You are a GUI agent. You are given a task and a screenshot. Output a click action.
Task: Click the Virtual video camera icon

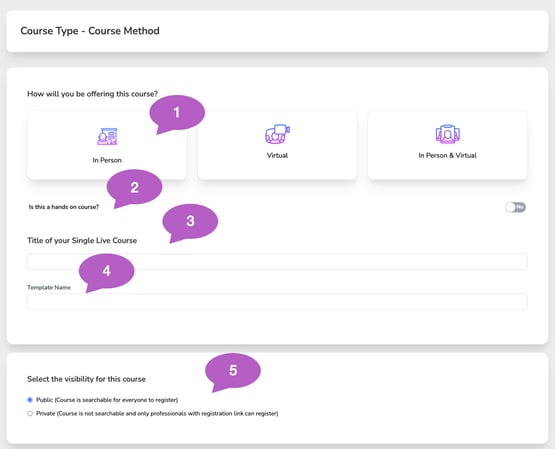[x=278, y=134]
